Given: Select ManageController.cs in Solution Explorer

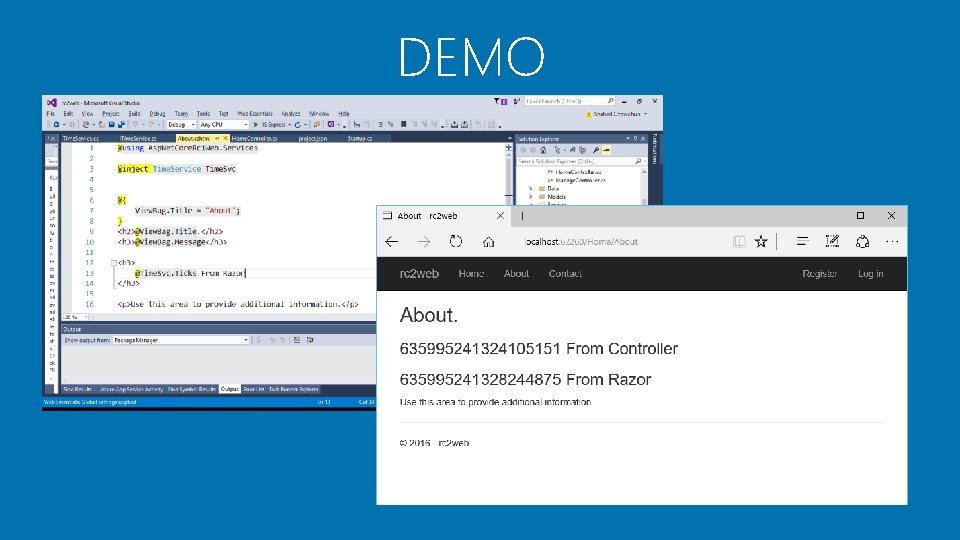Looking at the screenshot, I should coord(580,180).
